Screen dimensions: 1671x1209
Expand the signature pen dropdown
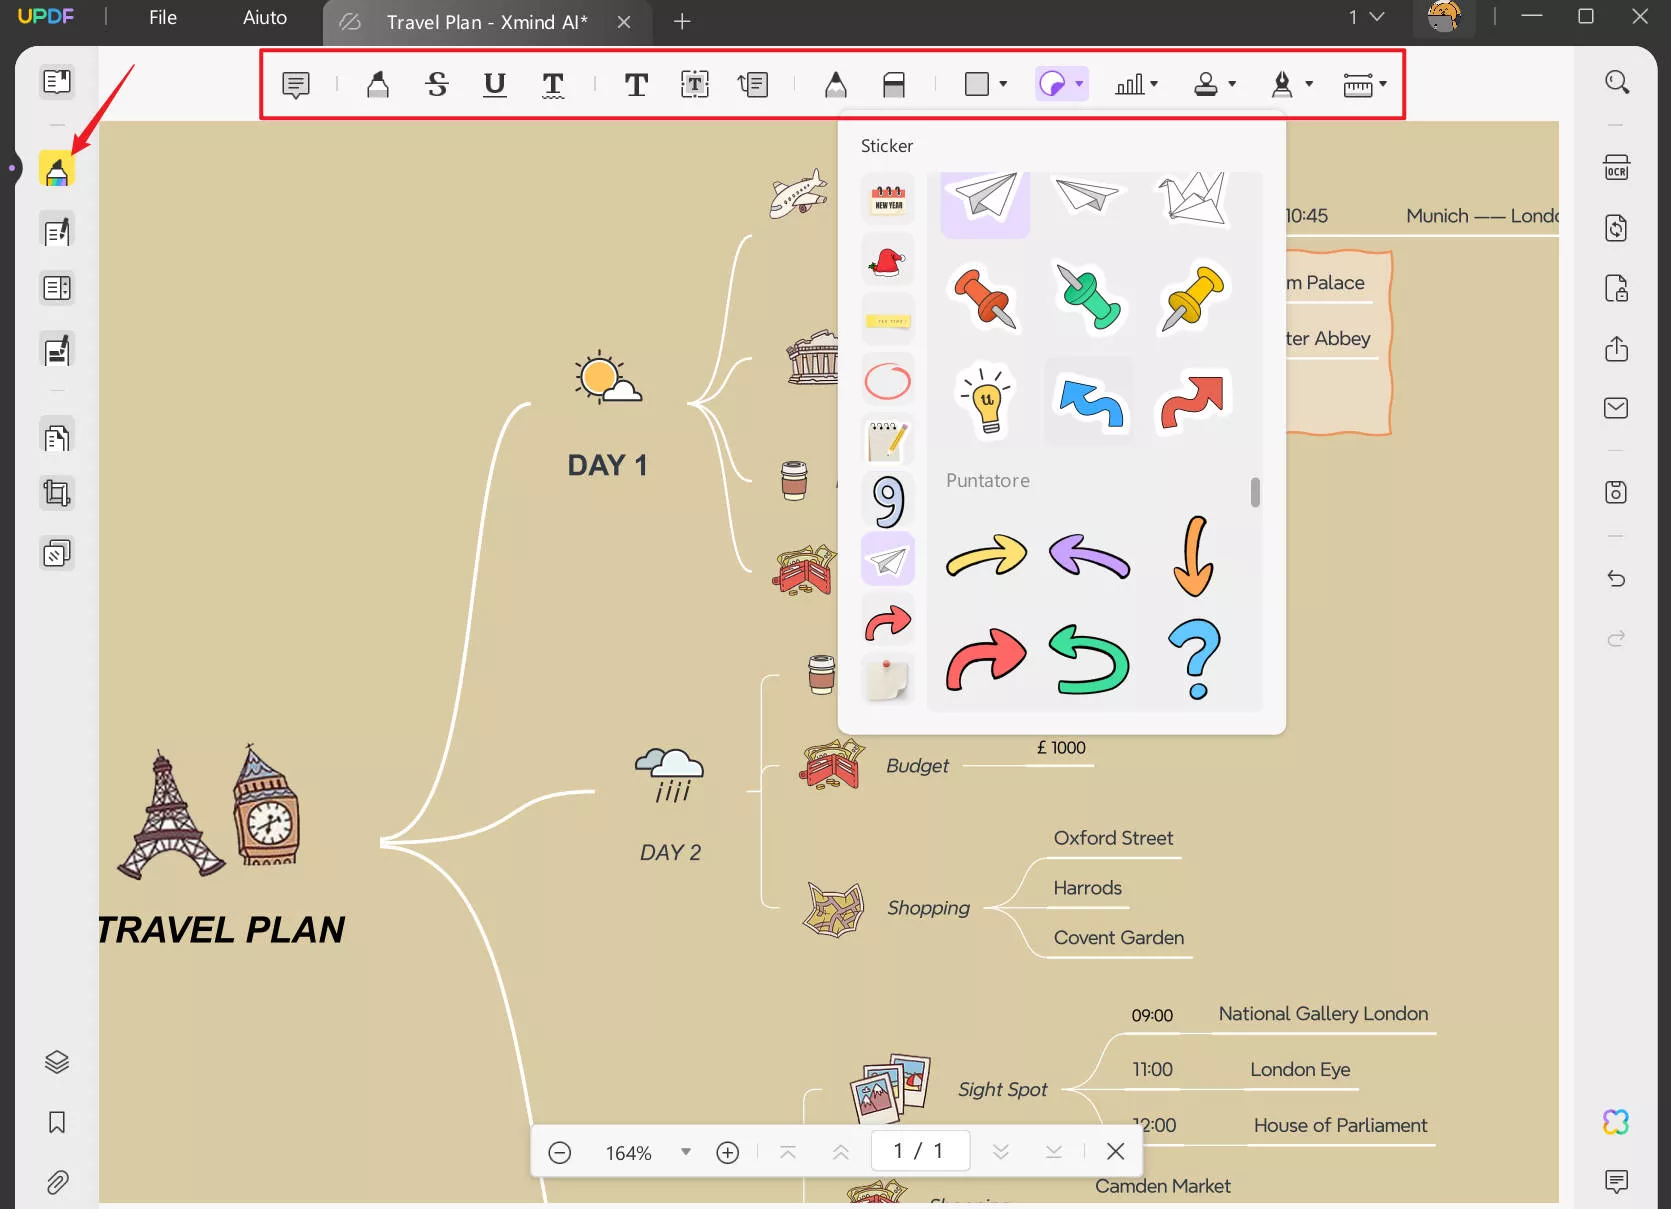[x=1309, y=85]
